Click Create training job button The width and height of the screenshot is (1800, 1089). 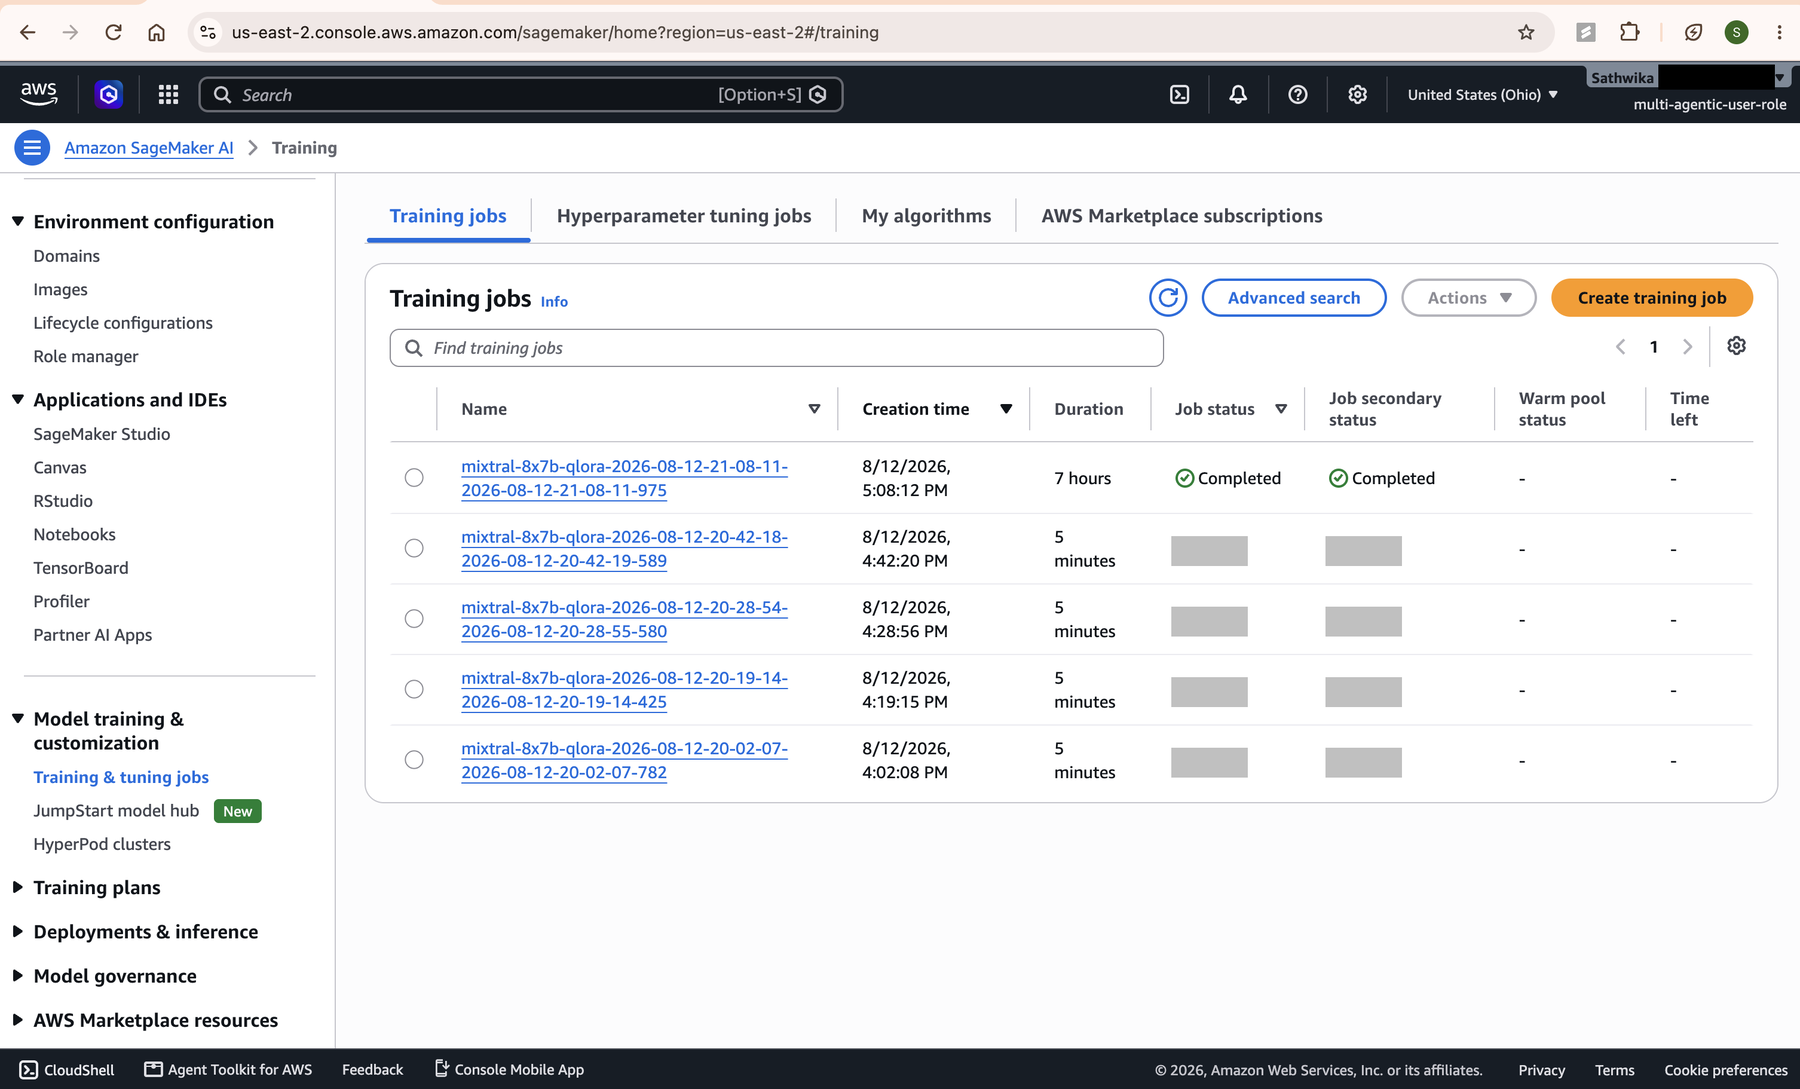[x=1652, y=298]
